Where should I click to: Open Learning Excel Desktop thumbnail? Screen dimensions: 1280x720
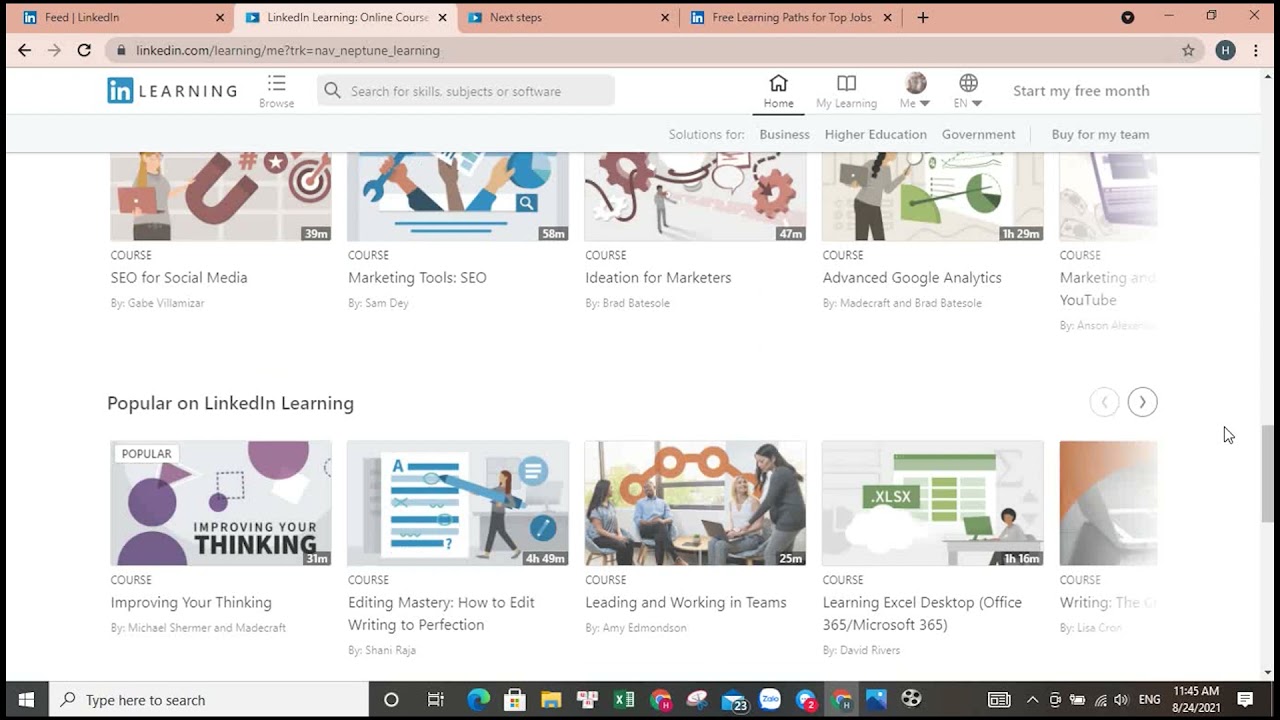click(x=932, y=503)
